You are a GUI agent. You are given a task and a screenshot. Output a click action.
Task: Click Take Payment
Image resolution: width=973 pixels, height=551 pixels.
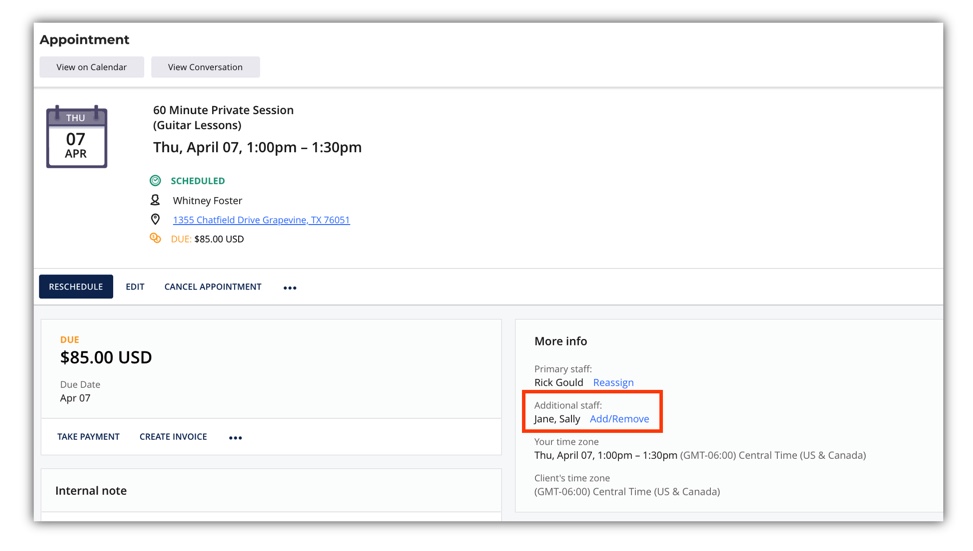tap(88, 437)
